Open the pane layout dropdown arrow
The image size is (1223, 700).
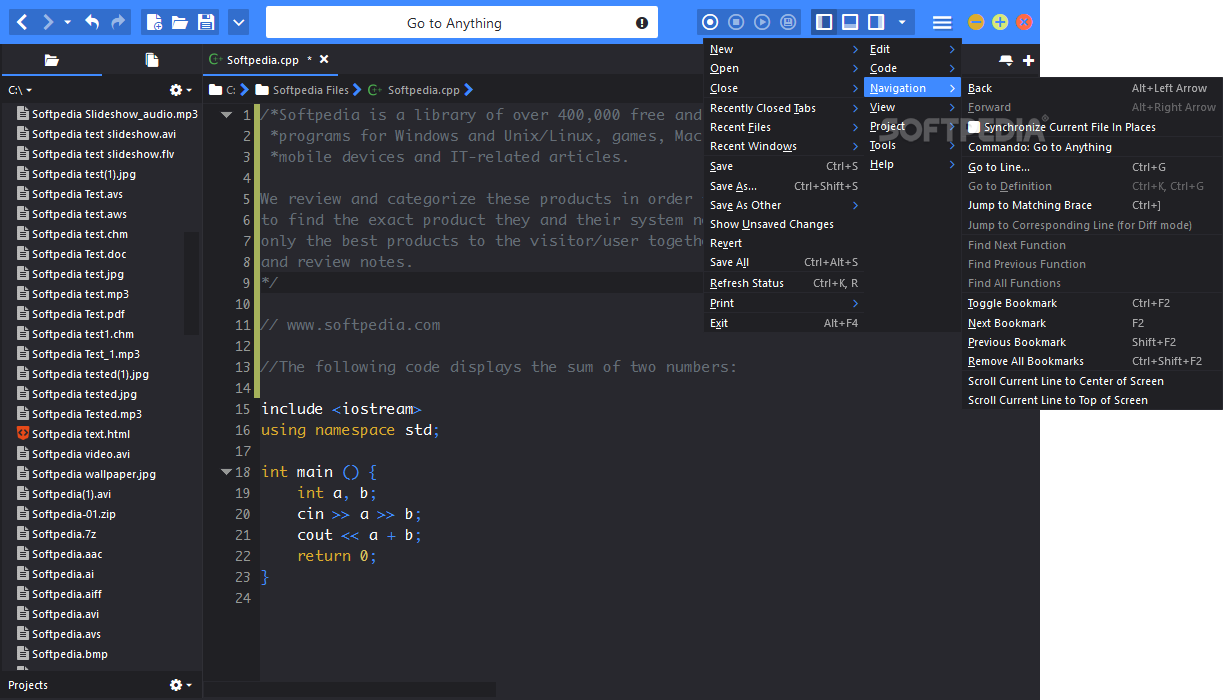point(902,22)
